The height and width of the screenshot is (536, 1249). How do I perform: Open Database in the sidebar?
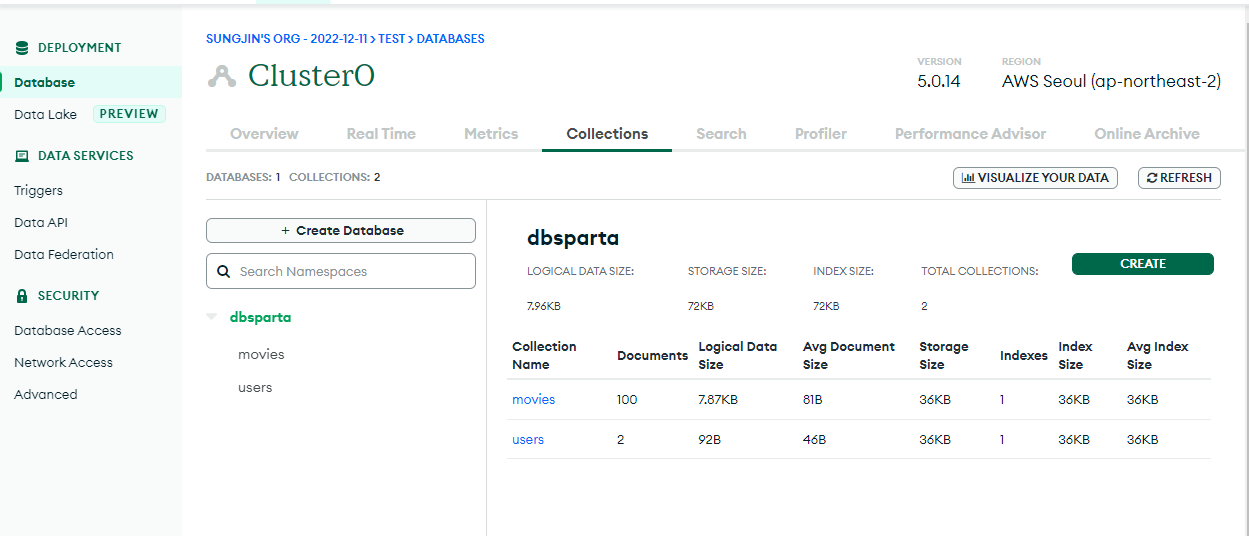[x=91, y=83]
